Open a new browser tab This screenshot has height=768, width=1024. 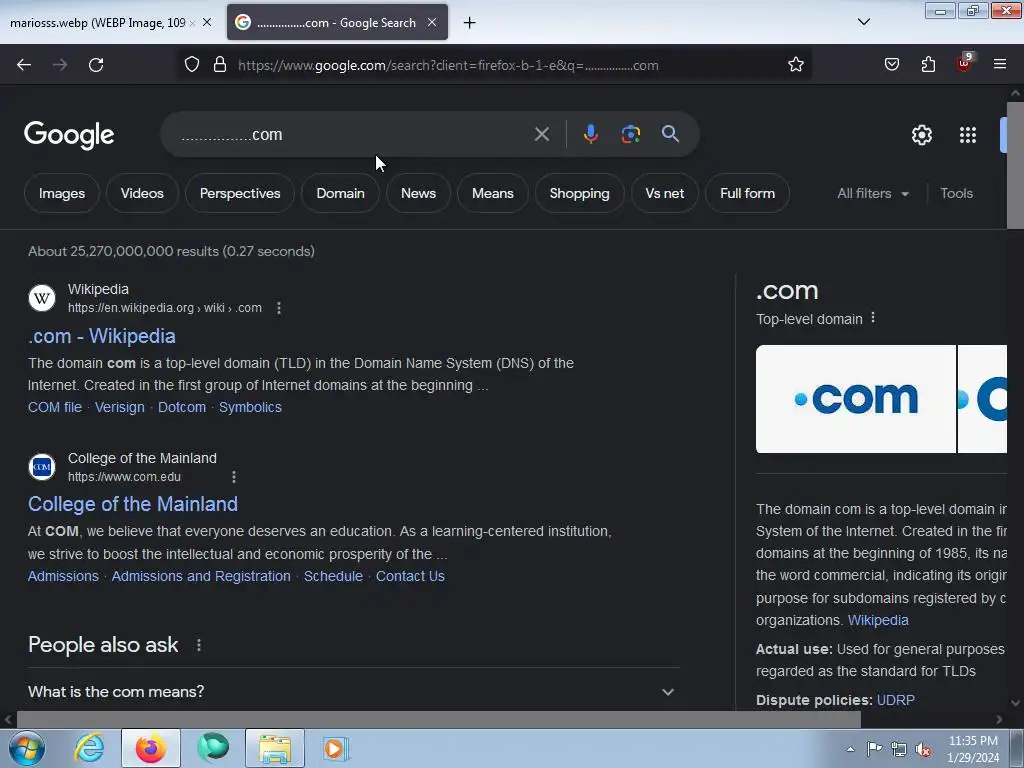pos(470,23)
